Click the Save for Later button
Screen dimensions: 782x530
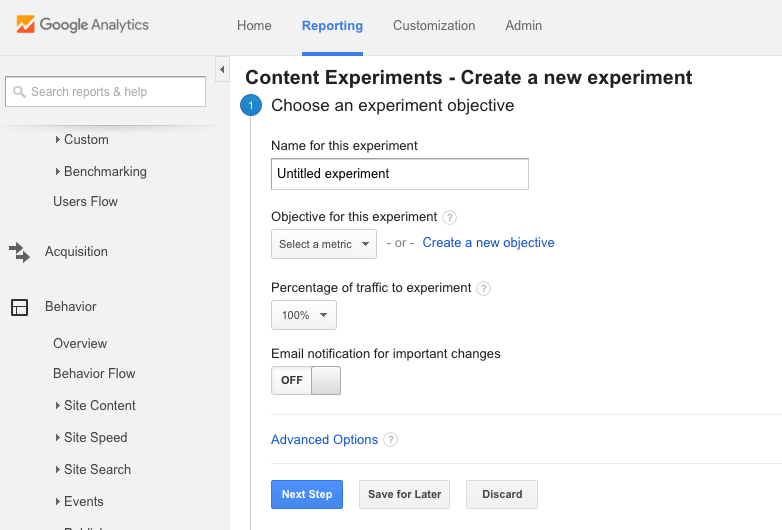click(x=404, y=494)
